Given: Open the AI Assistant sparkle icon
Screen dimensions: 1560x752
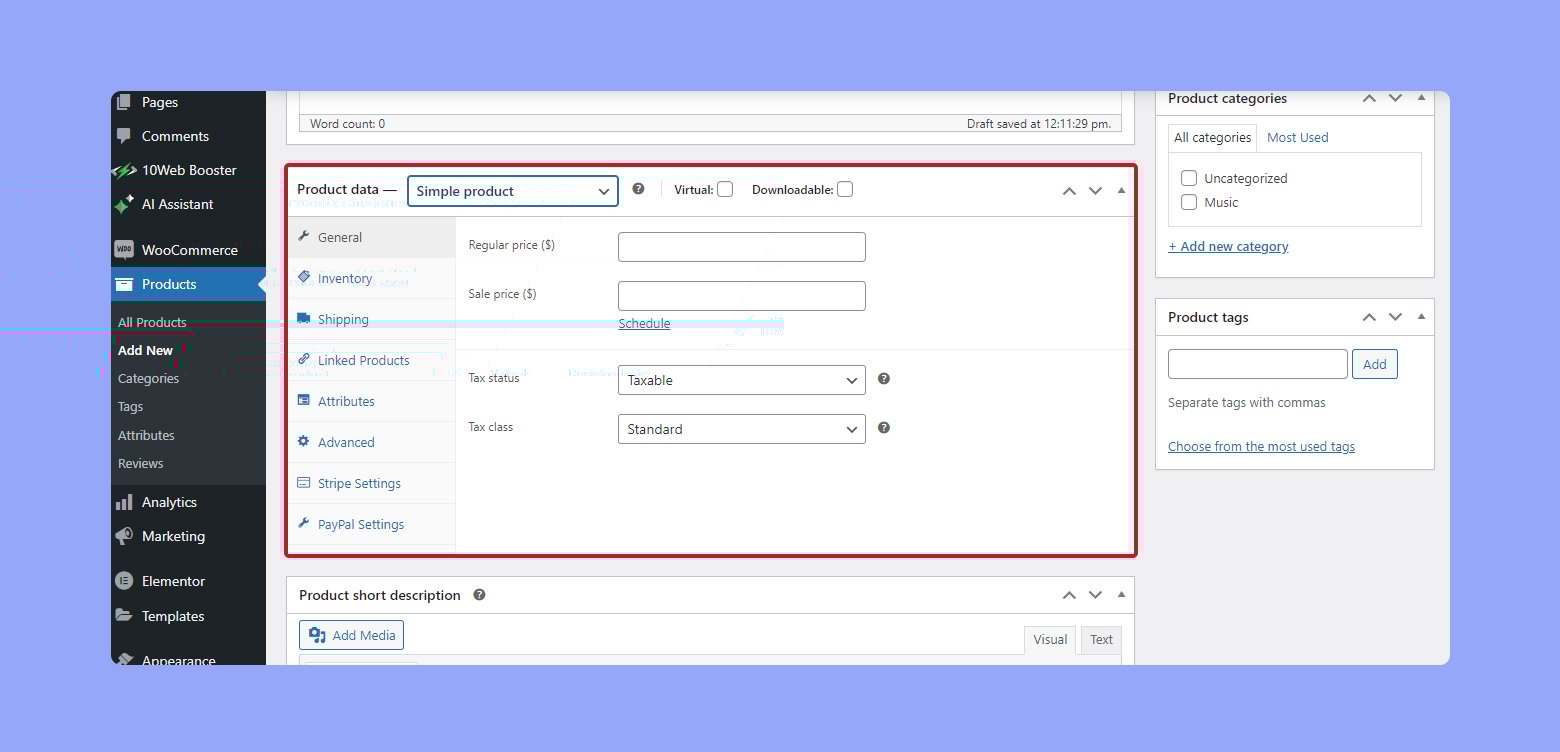Looking at the screenshot, I should tap(124, 204).
